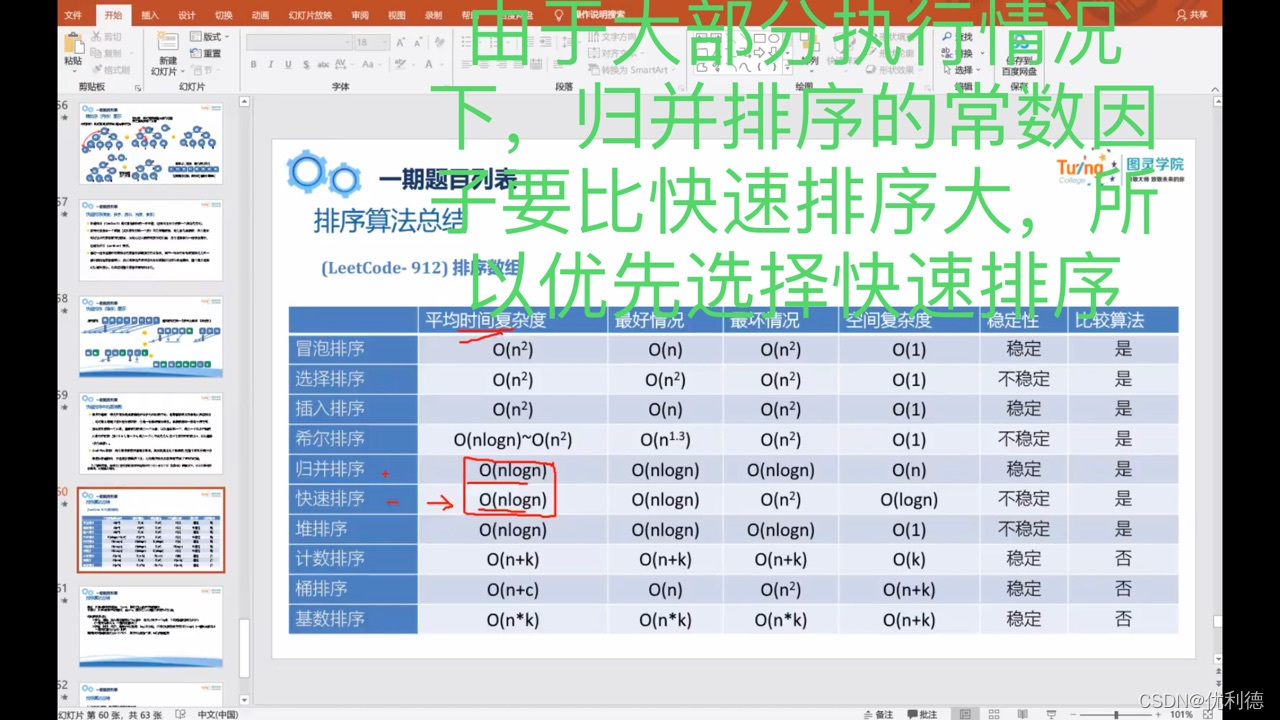Toggle text Shadow formatting
The height and width of the screenshot is (720, 1280).
306,64
